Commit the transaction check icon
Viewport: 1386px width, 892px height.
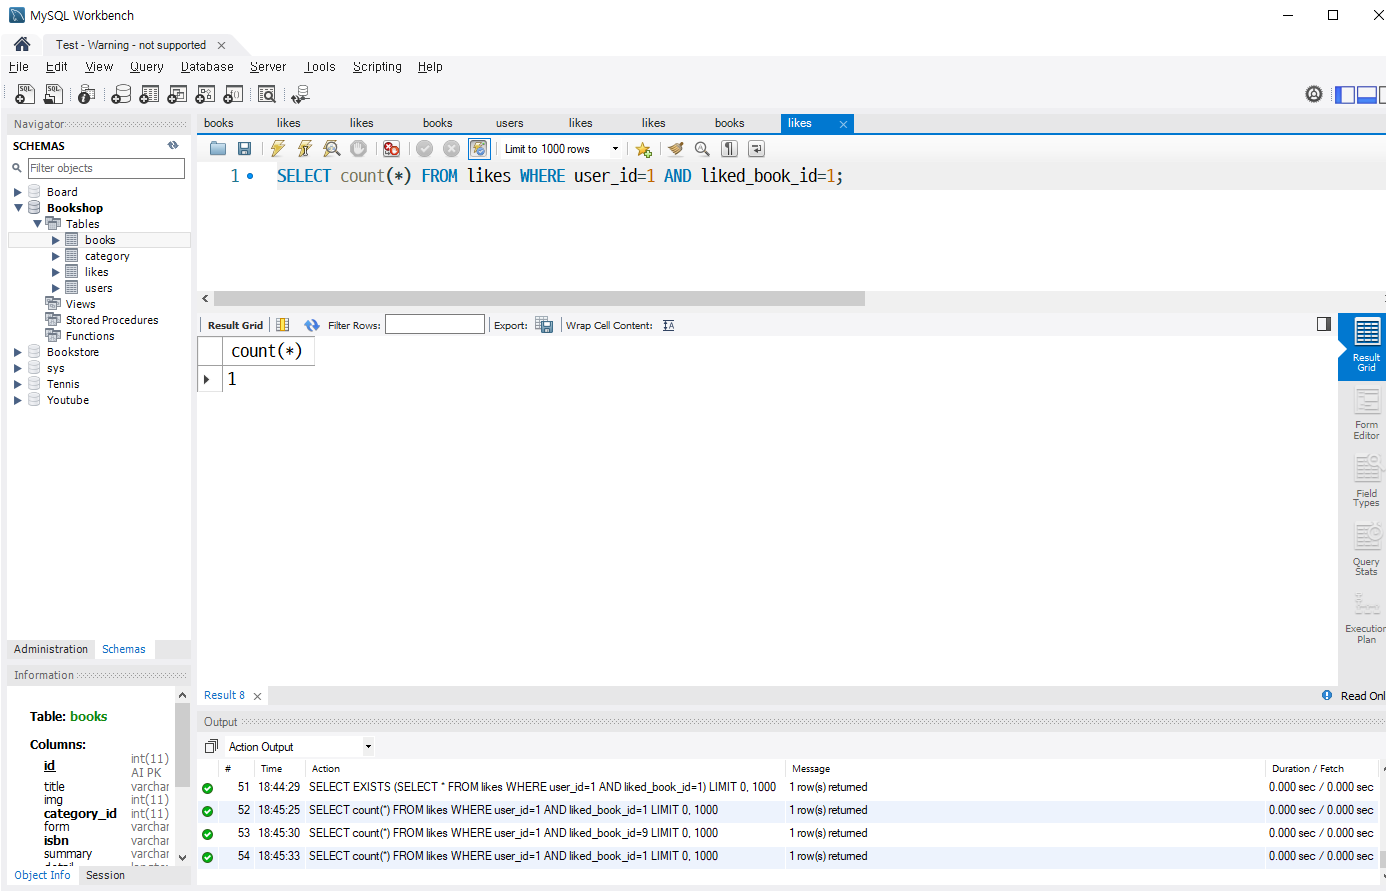tap(425, 149)
